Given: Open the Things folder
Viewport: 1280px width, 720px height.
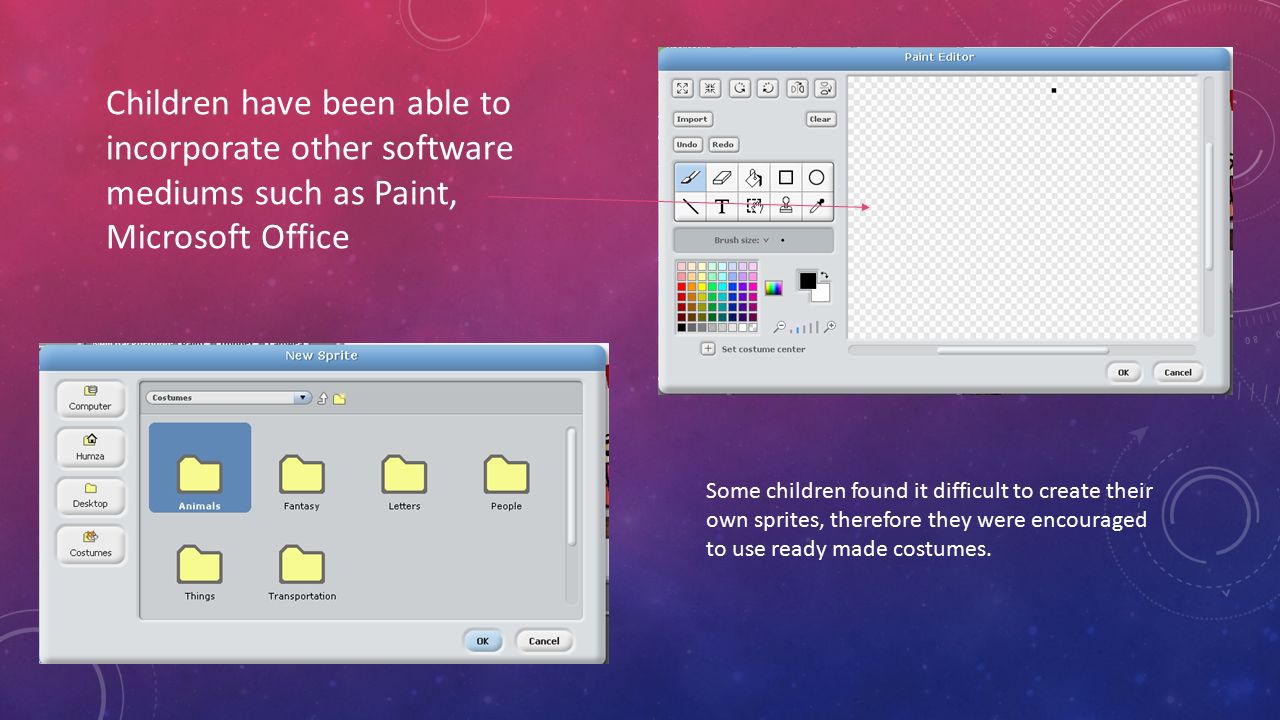Looking at the screenshot, I should tap(200, 572).
